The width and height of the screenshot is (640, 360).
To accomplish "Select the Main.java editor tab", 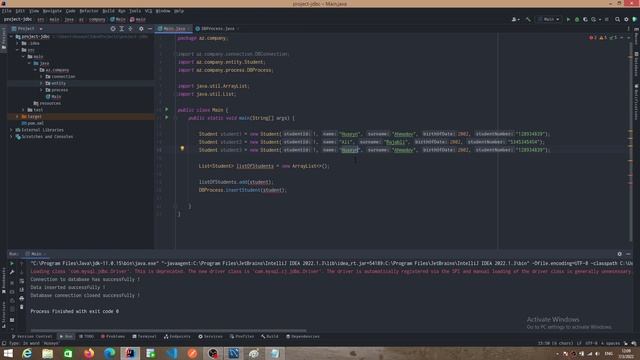I will [x=173, y=29].
